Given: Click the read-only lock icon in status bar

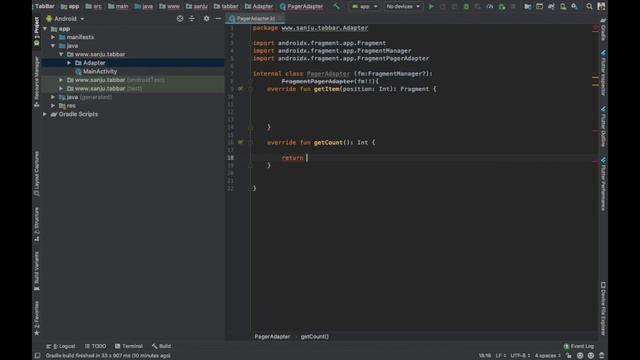Looking at the screenshot, I should pos(569,356).
